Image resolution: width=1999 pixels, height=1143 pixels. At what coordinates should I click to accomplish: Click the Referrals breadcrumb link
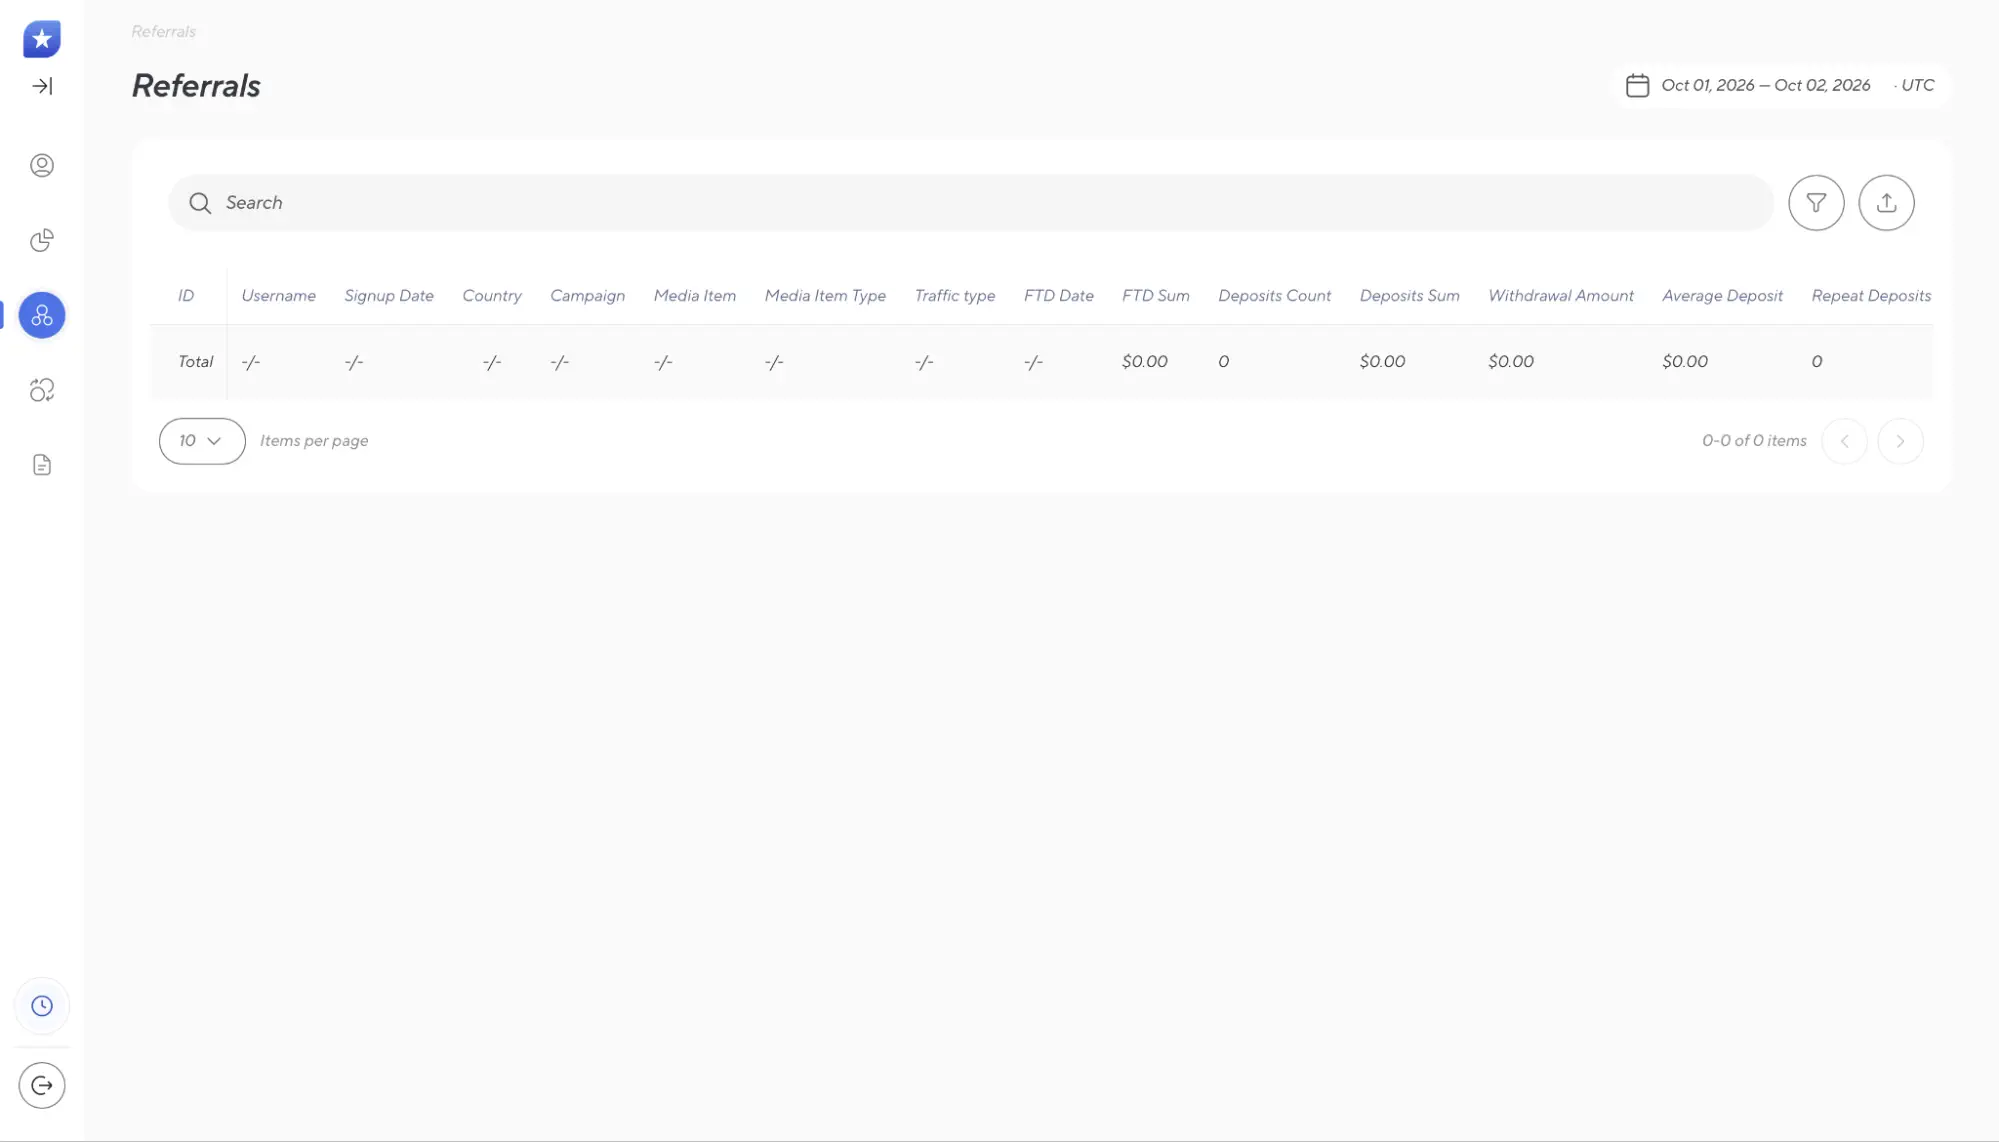(163, 32)
